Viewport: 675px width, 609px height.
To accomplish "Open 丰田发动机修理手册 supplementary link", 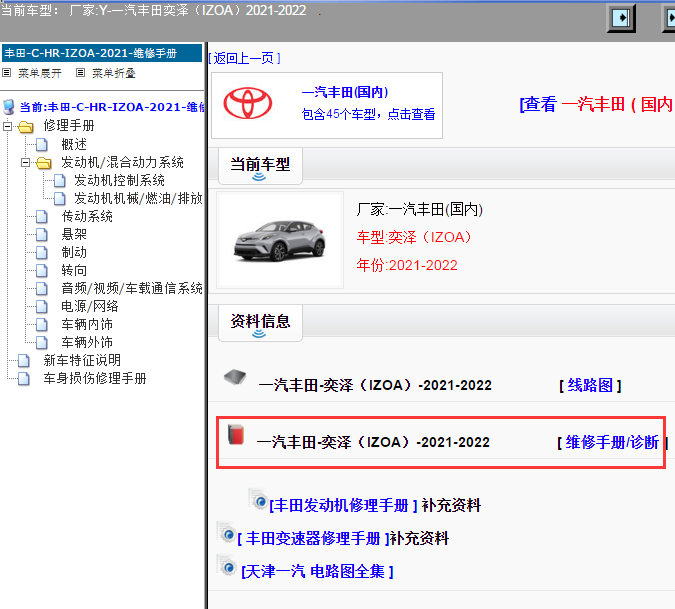I will point(343,505).
